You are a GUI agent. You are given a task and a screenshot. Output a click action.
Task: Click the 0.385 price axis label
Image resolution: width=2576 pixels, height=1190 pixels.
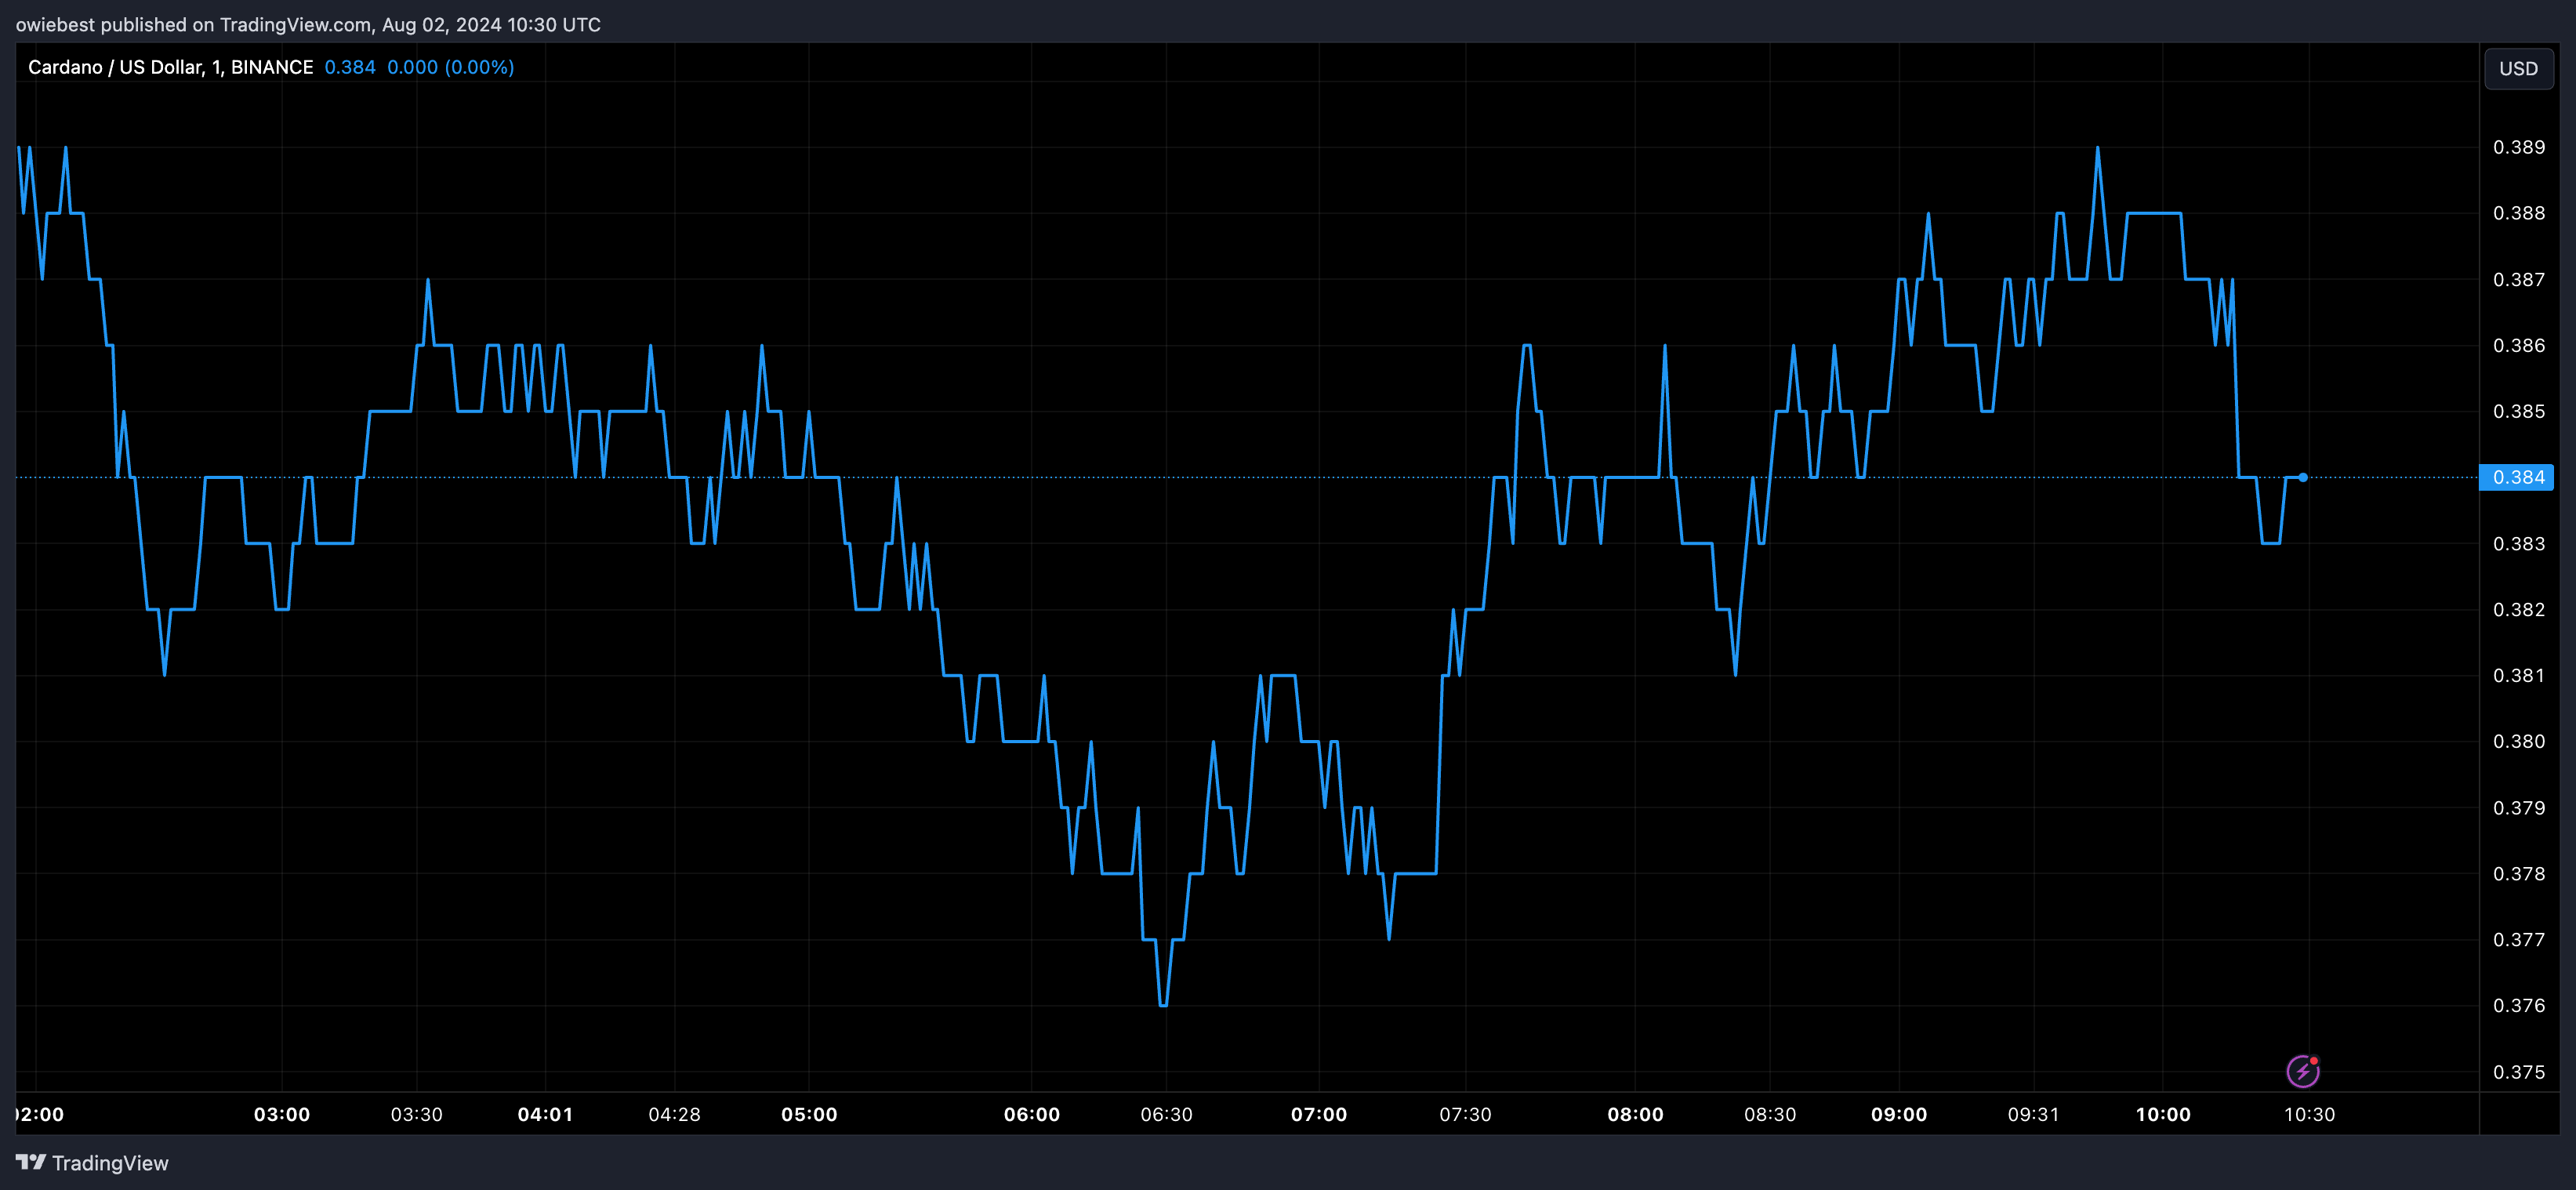tap(2518, 411)
